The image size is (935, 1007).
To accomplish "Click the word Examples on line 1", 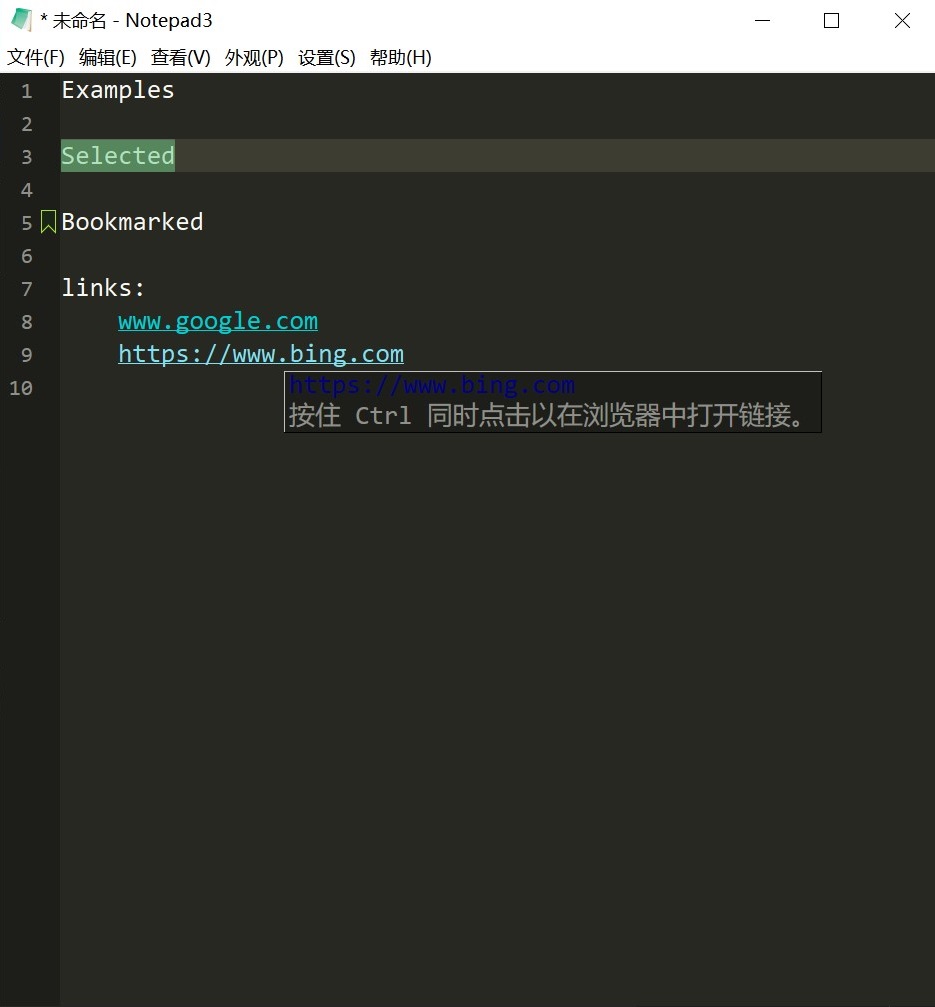I will [117, 90].
